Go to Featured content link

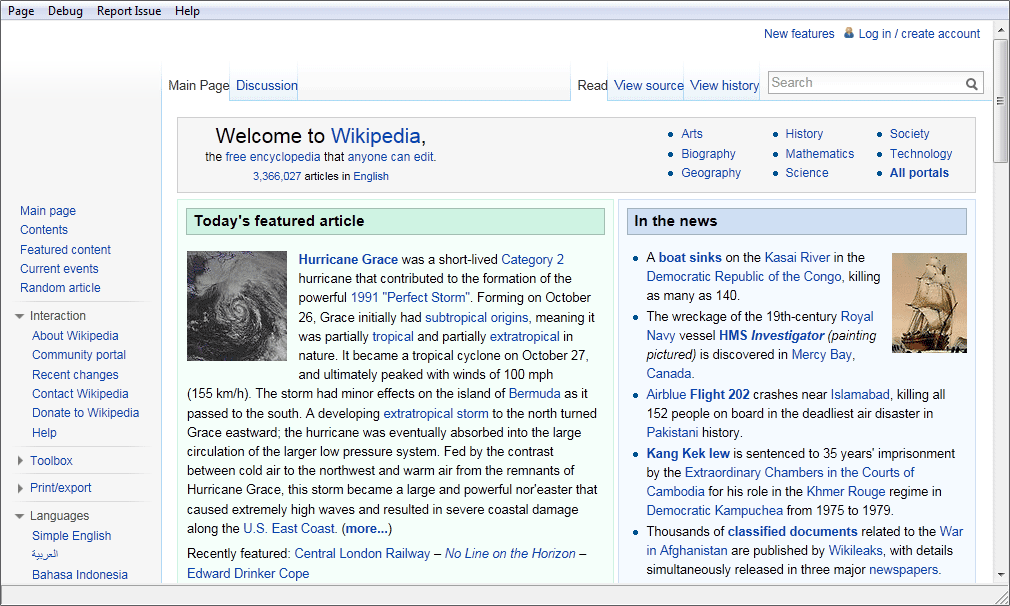(x=65, y=249)
